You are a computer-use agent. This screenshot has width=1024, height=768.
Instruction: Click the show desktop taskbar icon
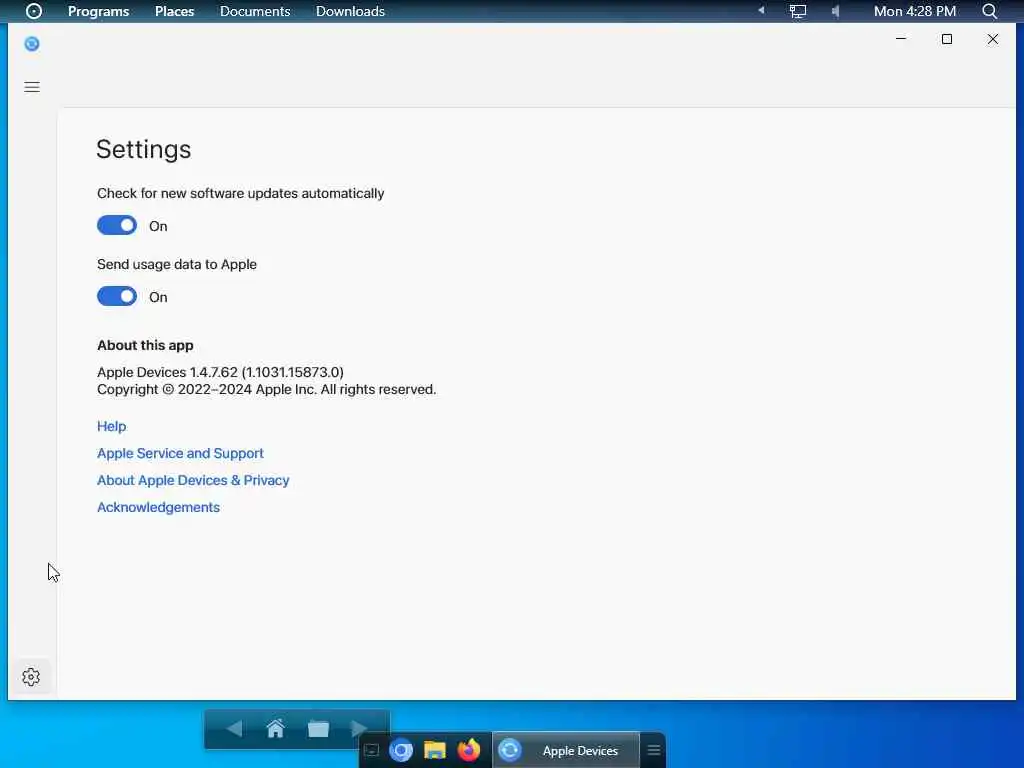pyautogui.click(x=372, y=750)
